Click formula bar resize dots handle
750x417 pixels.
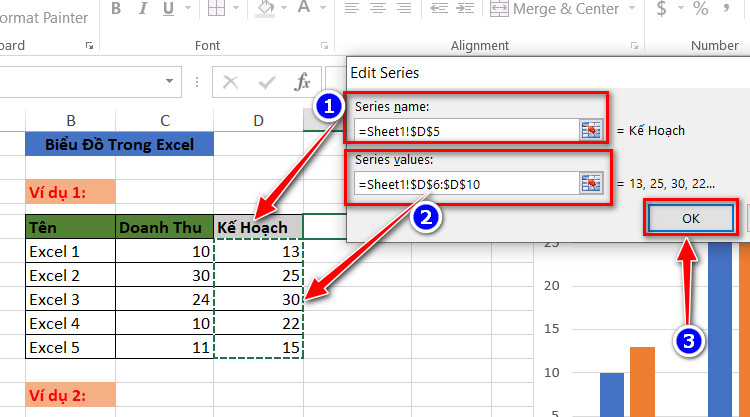(197, 82)
